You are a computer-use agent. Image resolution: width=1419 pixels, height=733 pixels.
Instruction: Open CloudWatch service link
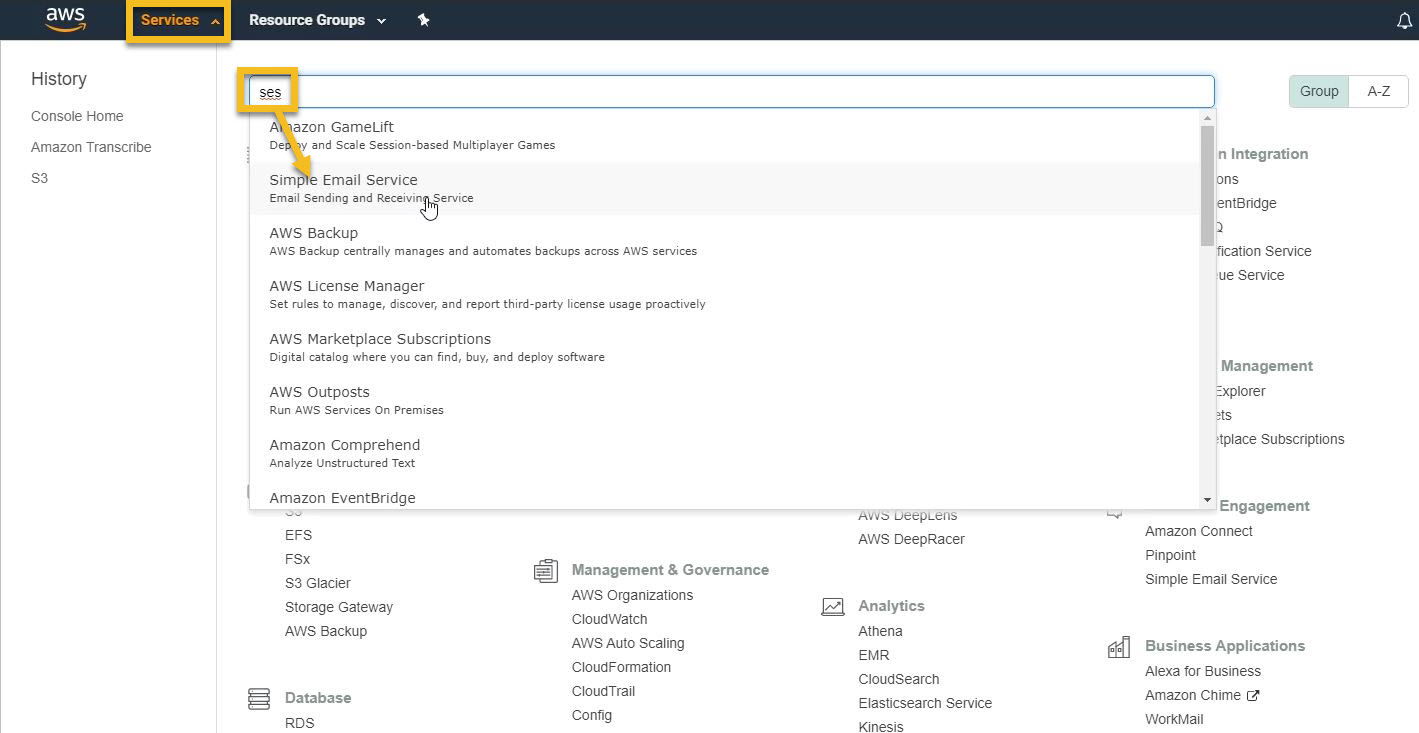609,619
